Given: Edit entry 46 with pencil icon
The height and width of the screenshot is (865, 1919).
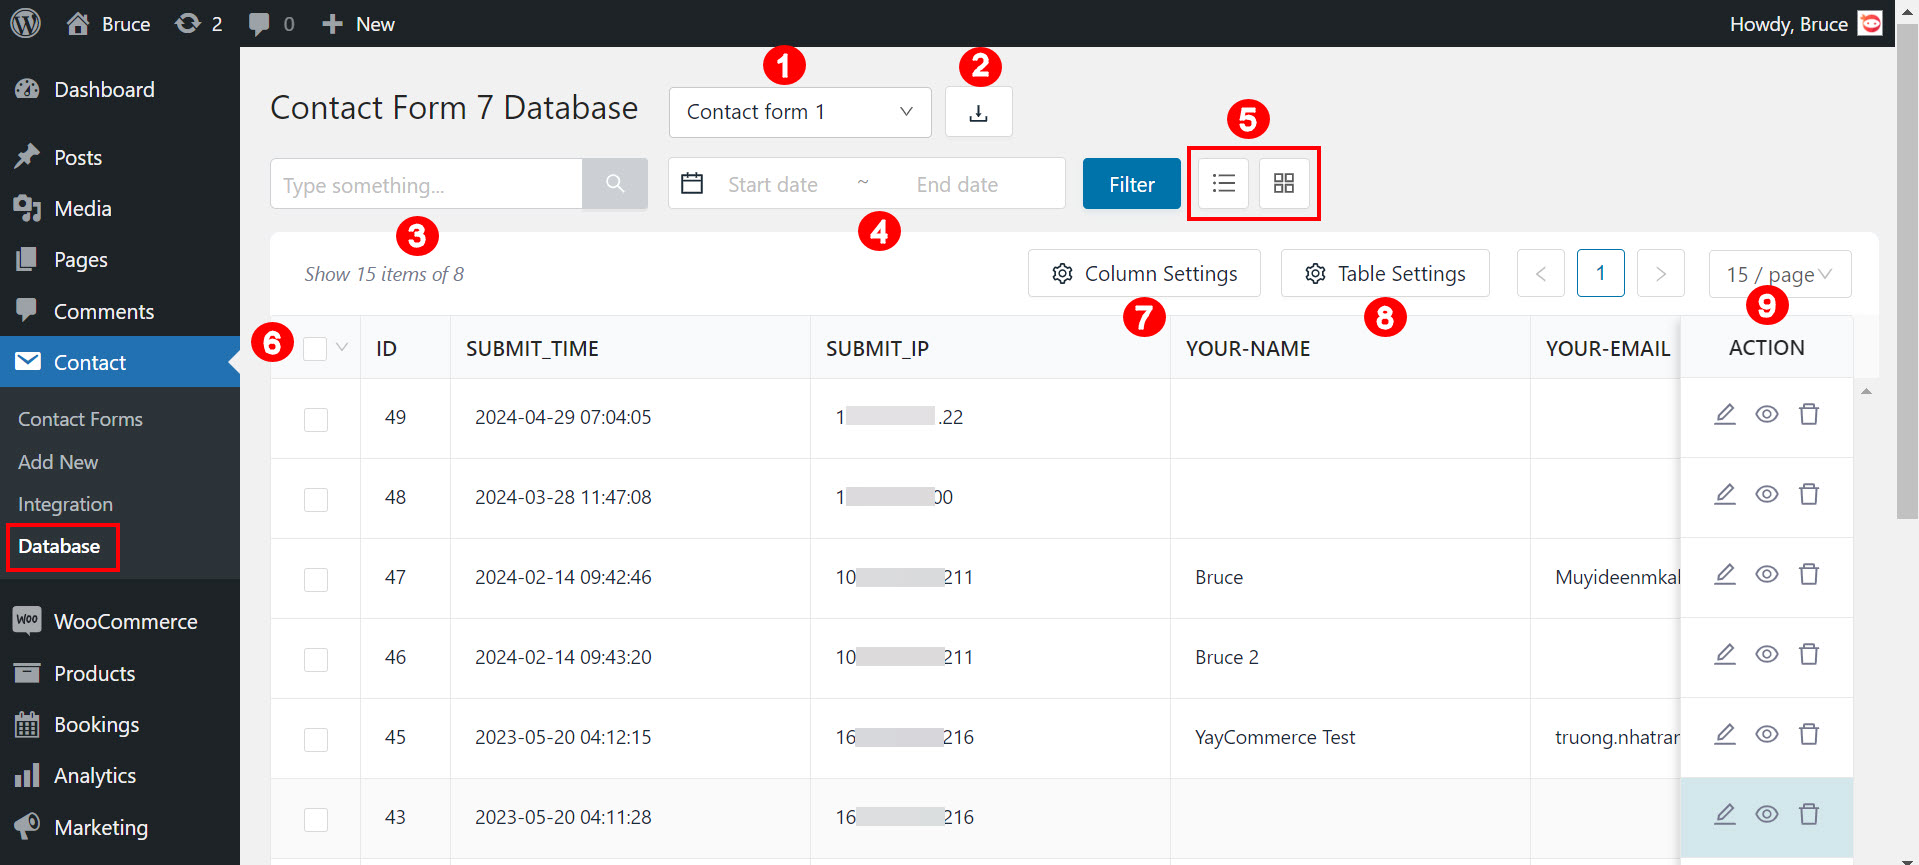Looking at the screenshot, I should click(x=1724, y=654).
